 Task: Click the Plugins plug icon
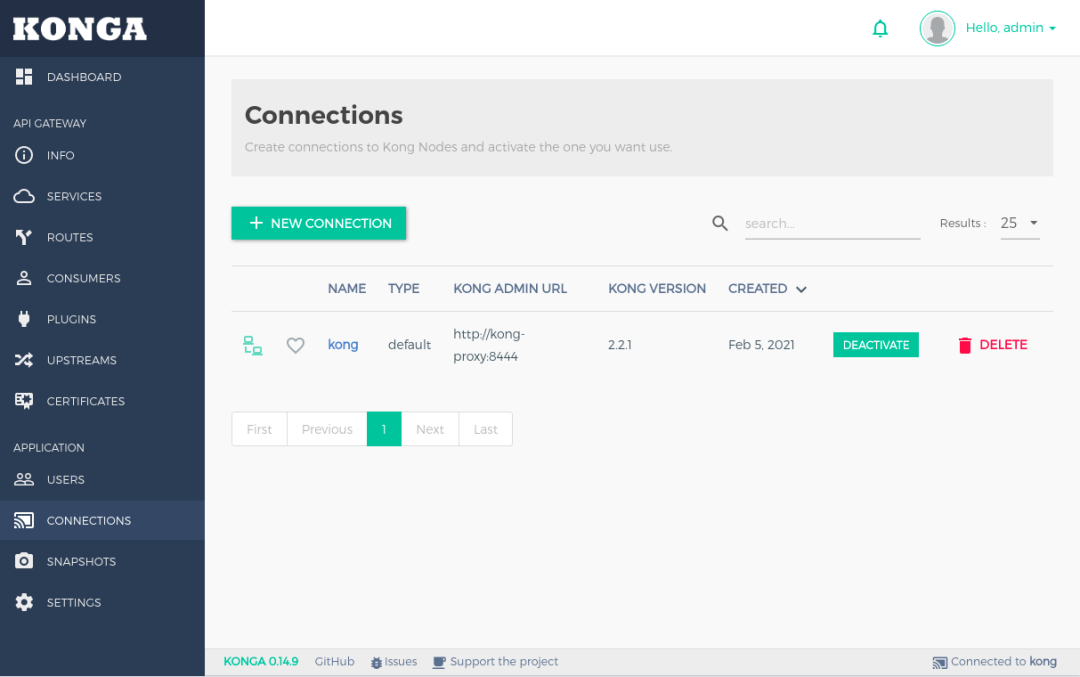pyautogui.click(x=24, y=319)
